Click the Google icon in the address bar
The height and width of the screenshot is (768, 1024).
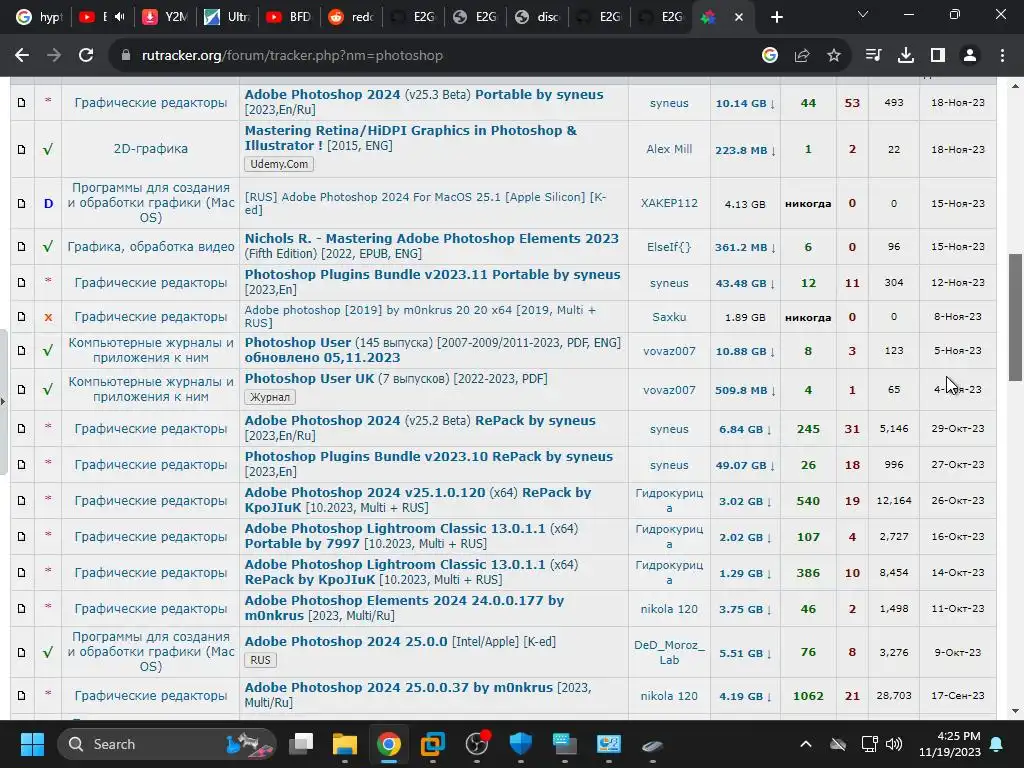(770, 56)
